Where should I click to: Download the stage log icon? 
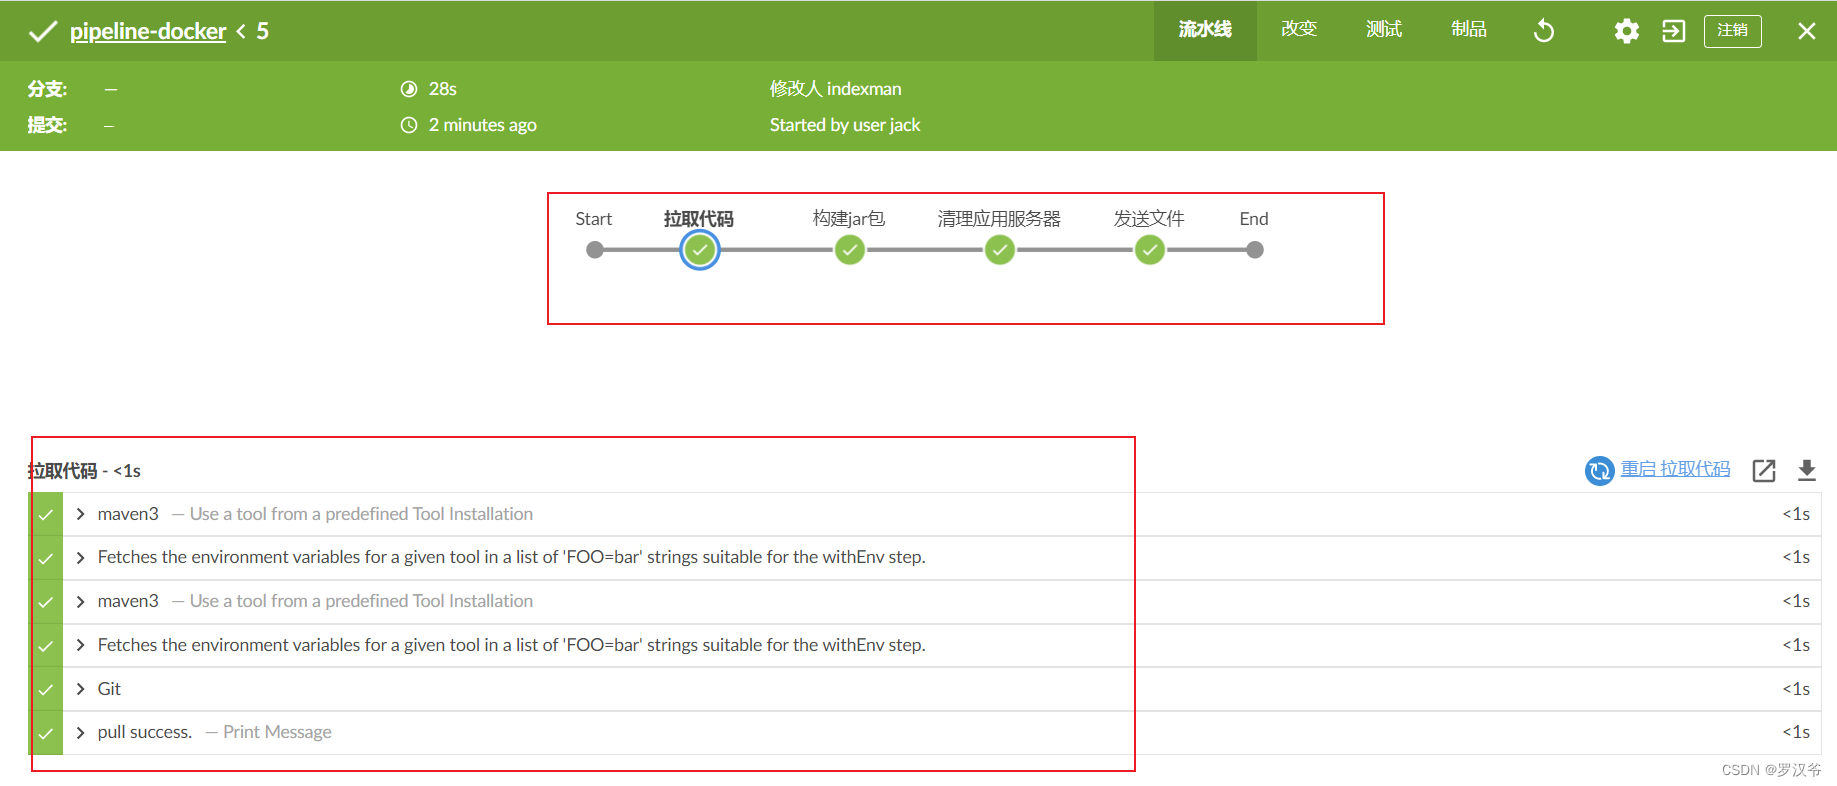click(1807, 470)
